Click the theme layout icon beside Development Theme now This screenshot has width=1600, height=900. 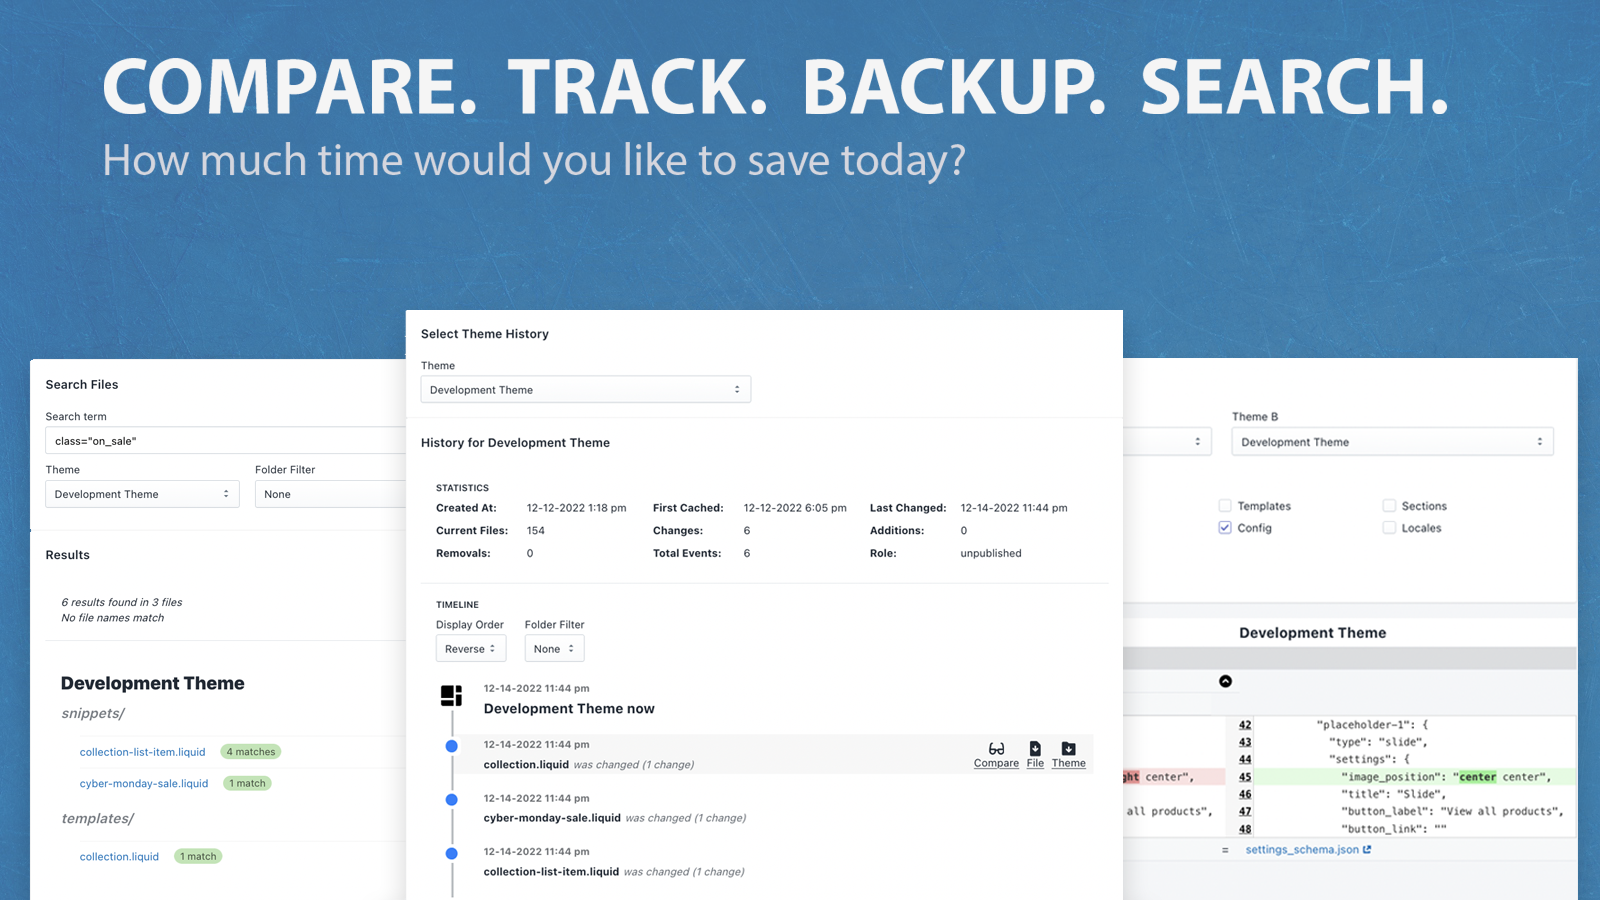(452, 695)
